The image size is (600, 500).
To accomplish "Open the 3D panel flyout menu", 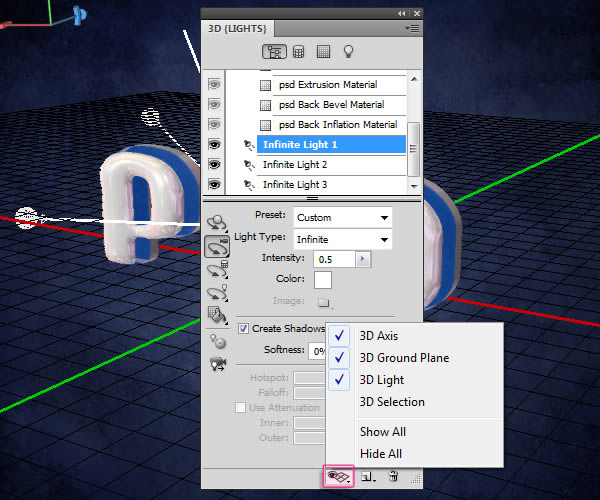I will (x=412, y=30).
